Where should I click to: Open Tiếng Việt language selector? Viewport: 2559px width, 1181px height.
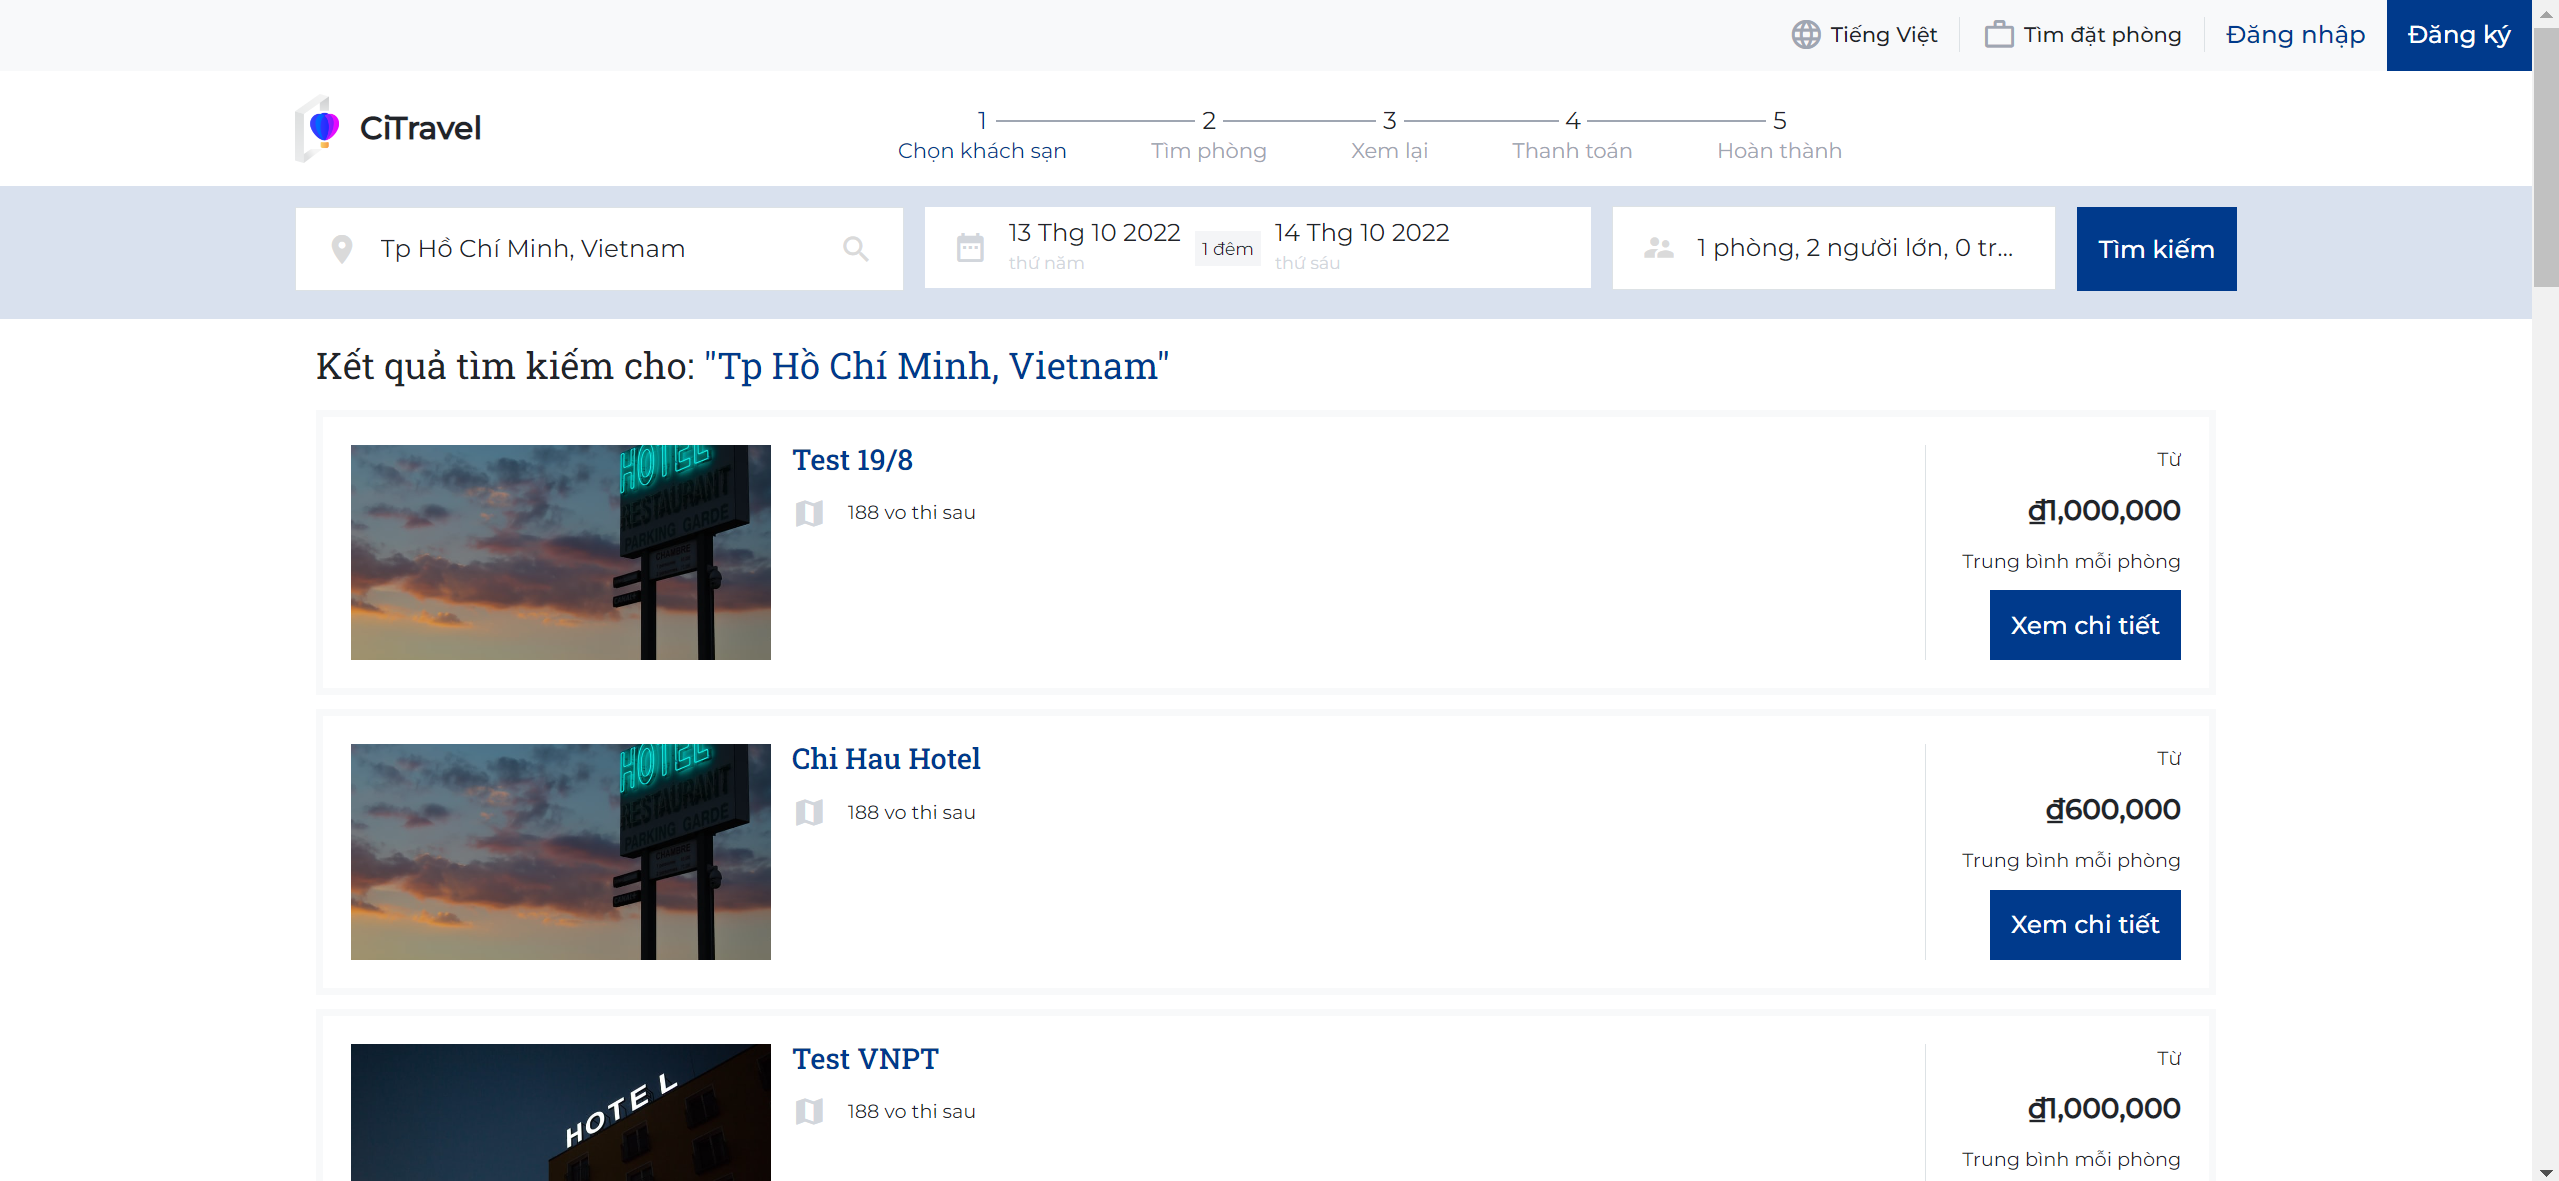coord(1882,35)
